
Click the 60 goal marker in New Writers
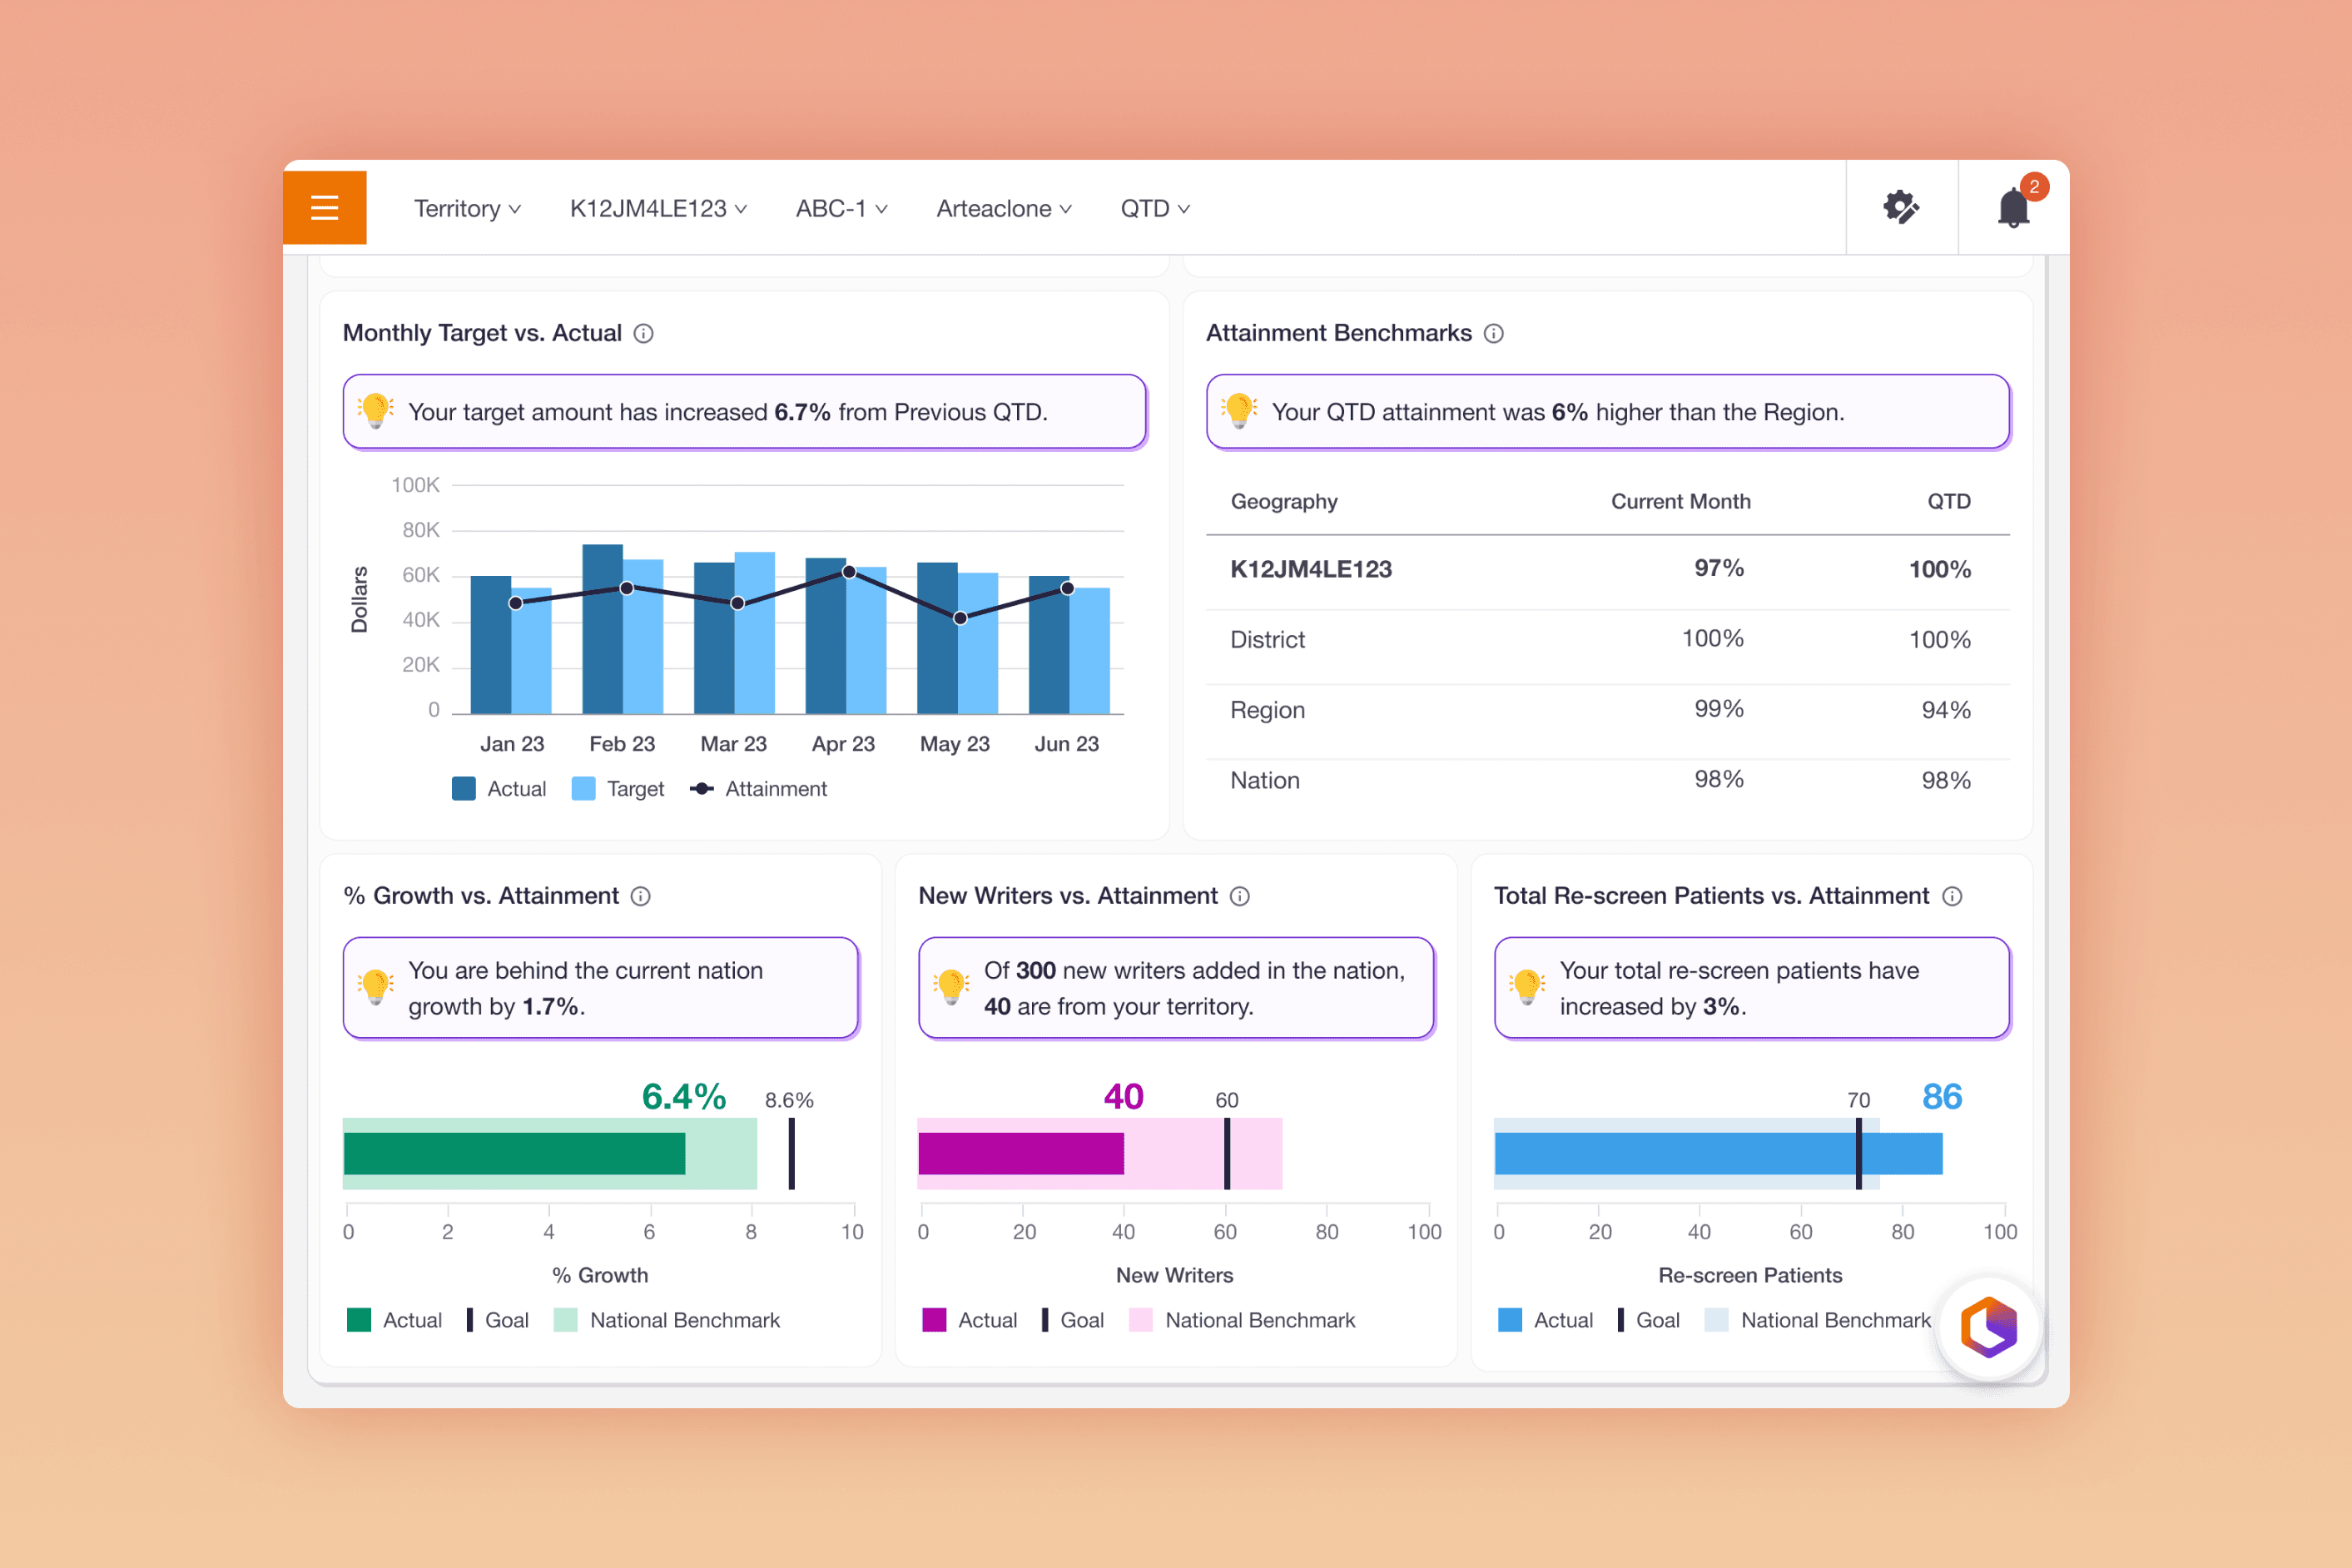coord(1227,1153)
